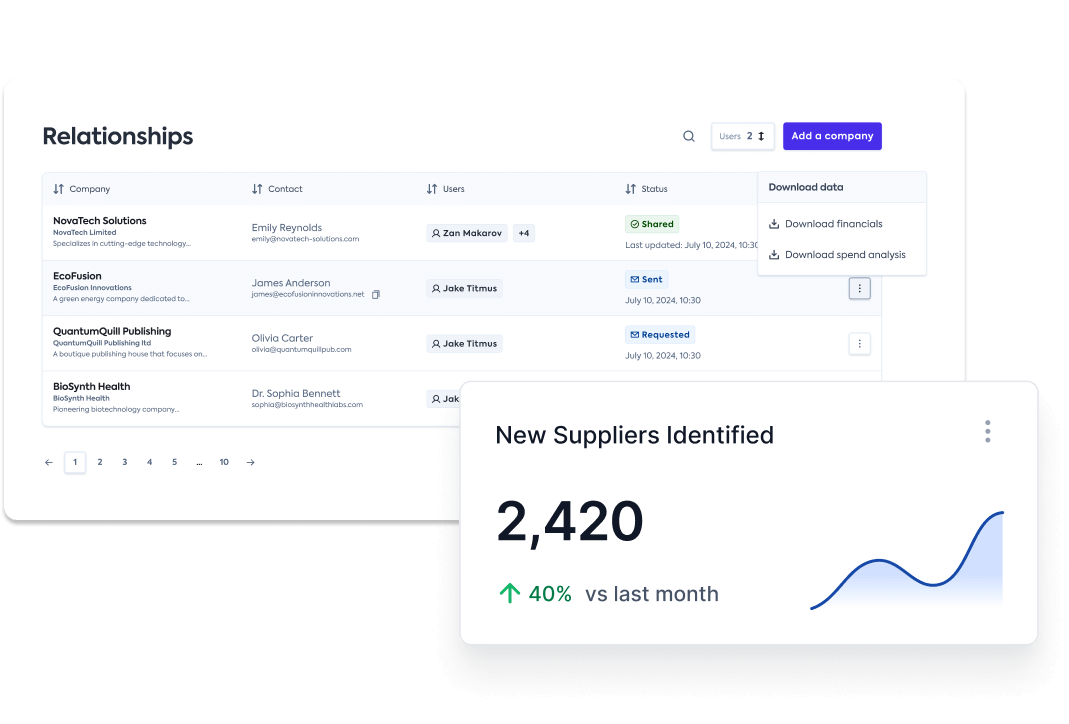
Task: Sort table by Company column
Action: (x=82, y=189)
